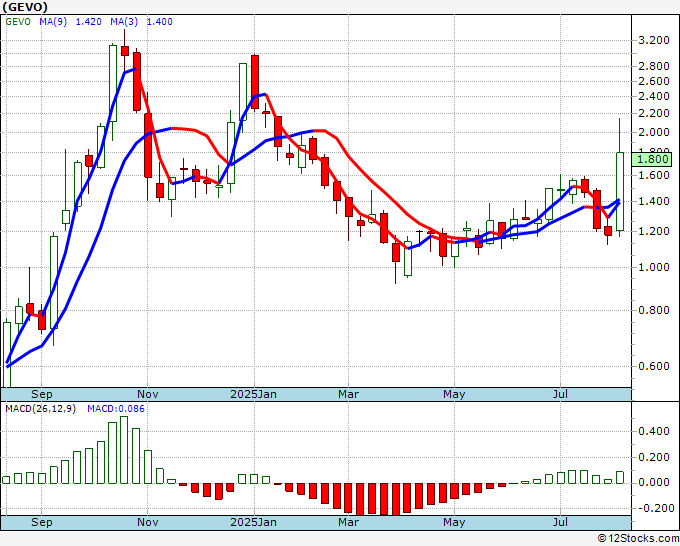Click the 0.400 MACD axis label

654,431
